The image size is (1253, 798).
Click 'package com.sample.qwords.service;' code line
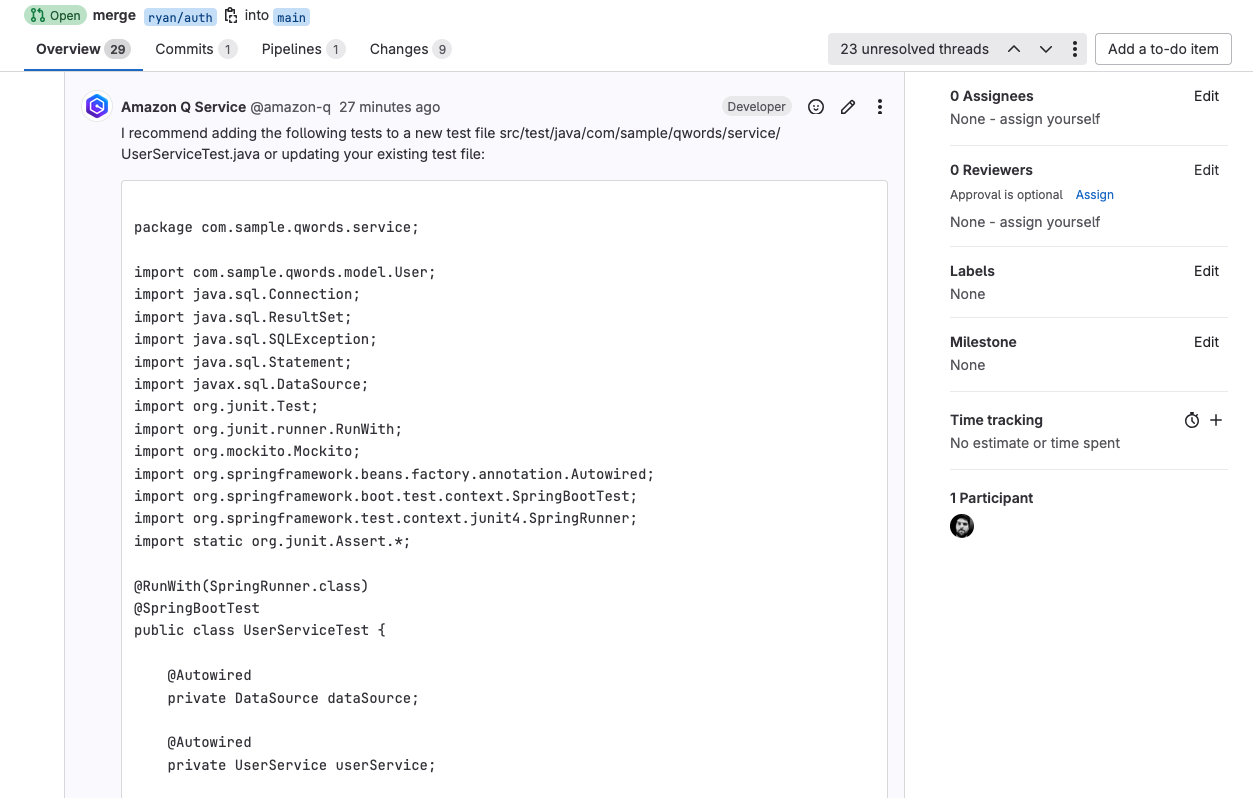tap(276, 227)
